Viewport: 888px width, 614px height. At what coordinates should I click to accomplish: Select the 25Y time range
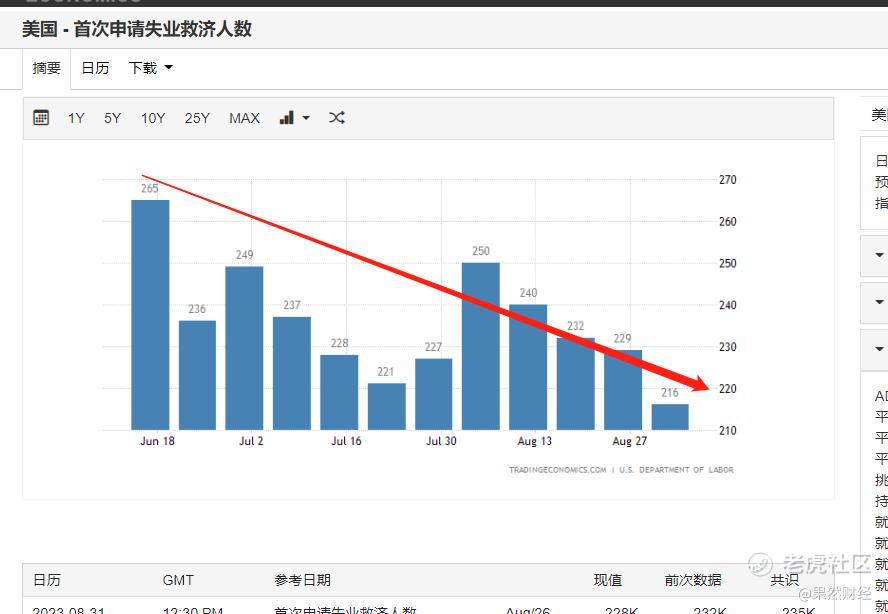click(x=197, y=118)
